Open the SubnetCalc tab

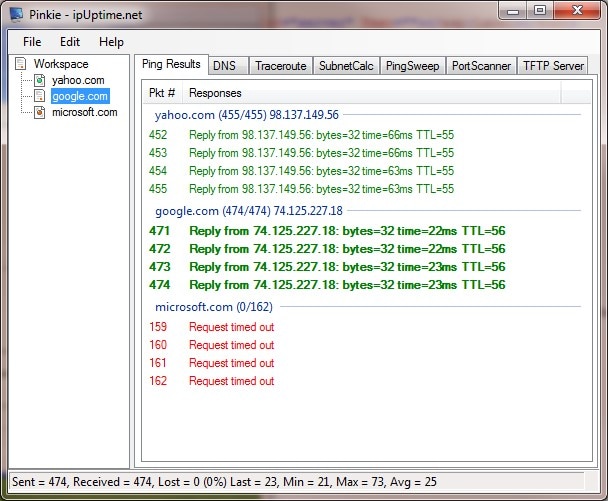point(346,66)
